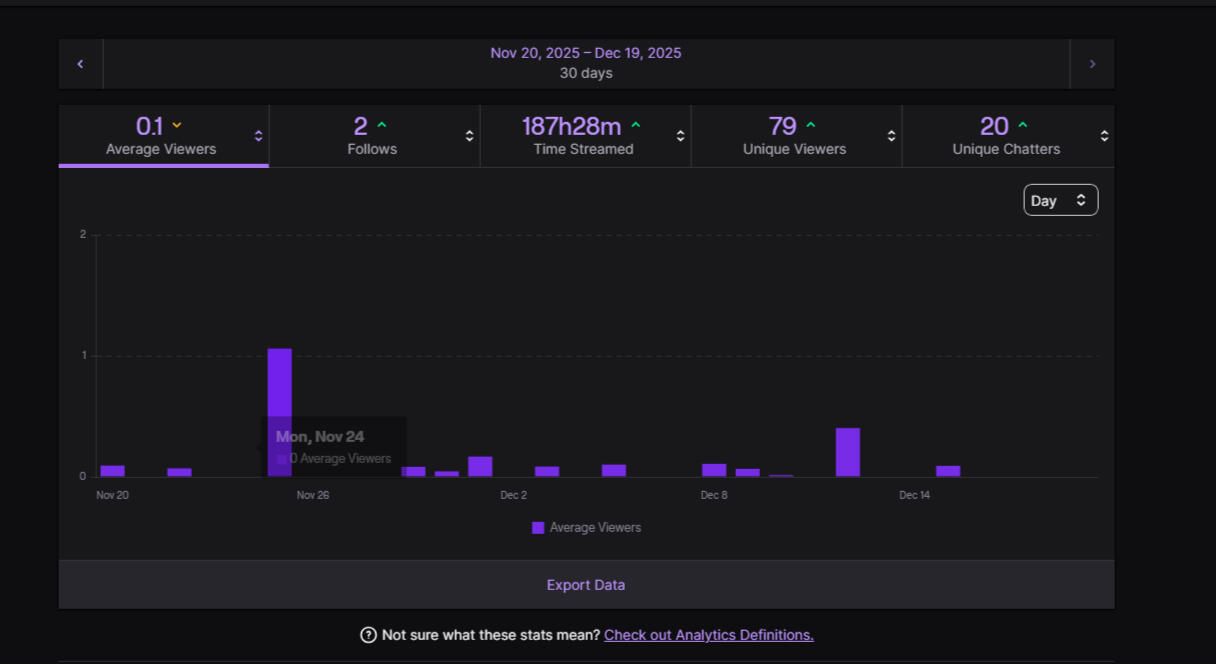Switch to the Time Streamed tab

tap(583, 136)
